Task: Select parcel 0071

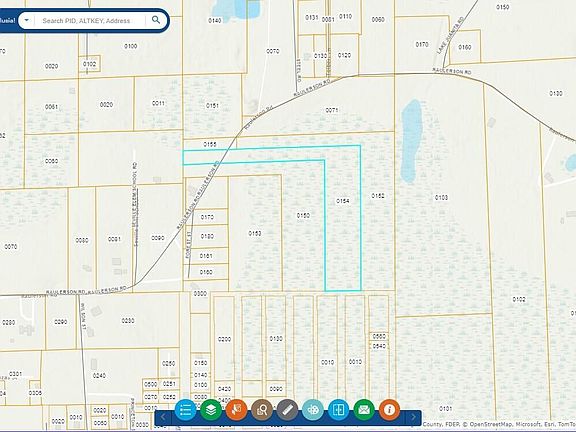Action: [331, 110]
